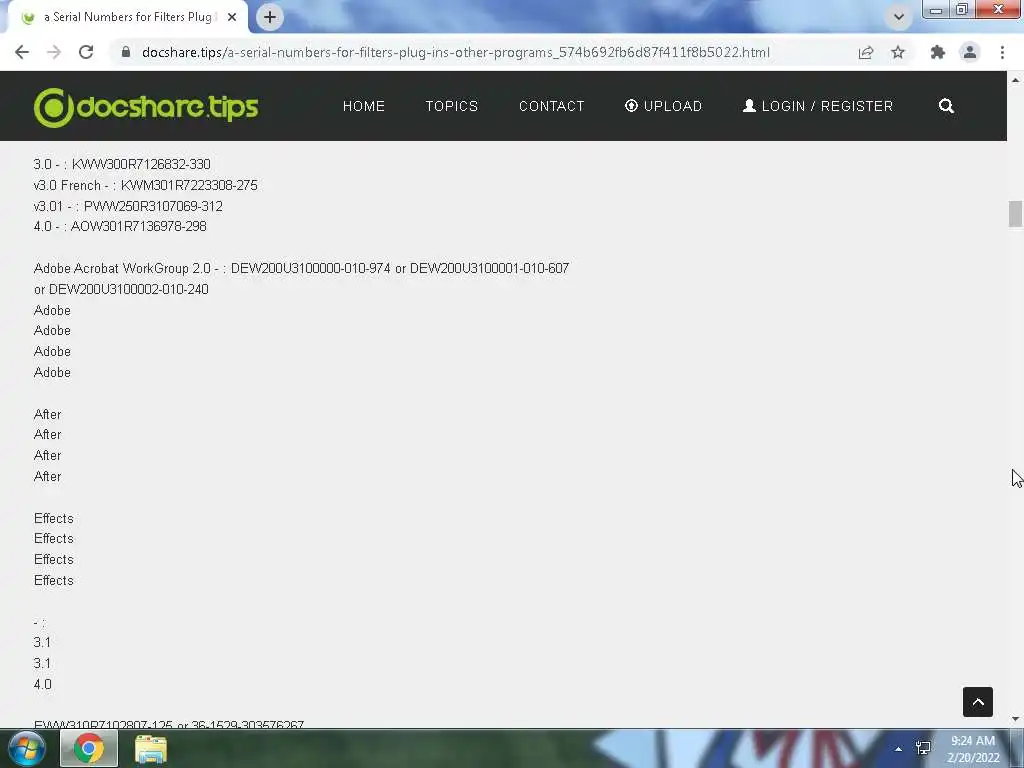Screen dimensions: 1024x768
Task: Click the address bar URL
Action: (x=455, y=52)
